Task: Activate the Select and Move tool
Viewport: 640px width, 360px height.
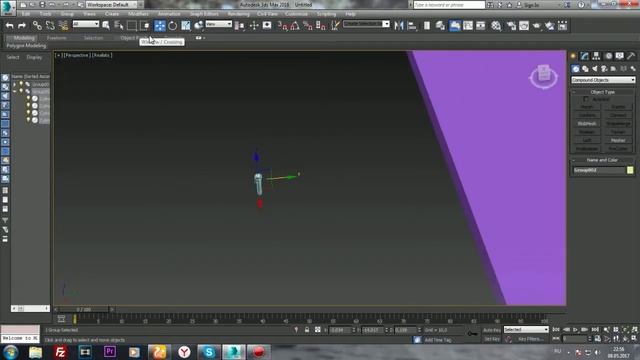Action: [x=160, y=26]
